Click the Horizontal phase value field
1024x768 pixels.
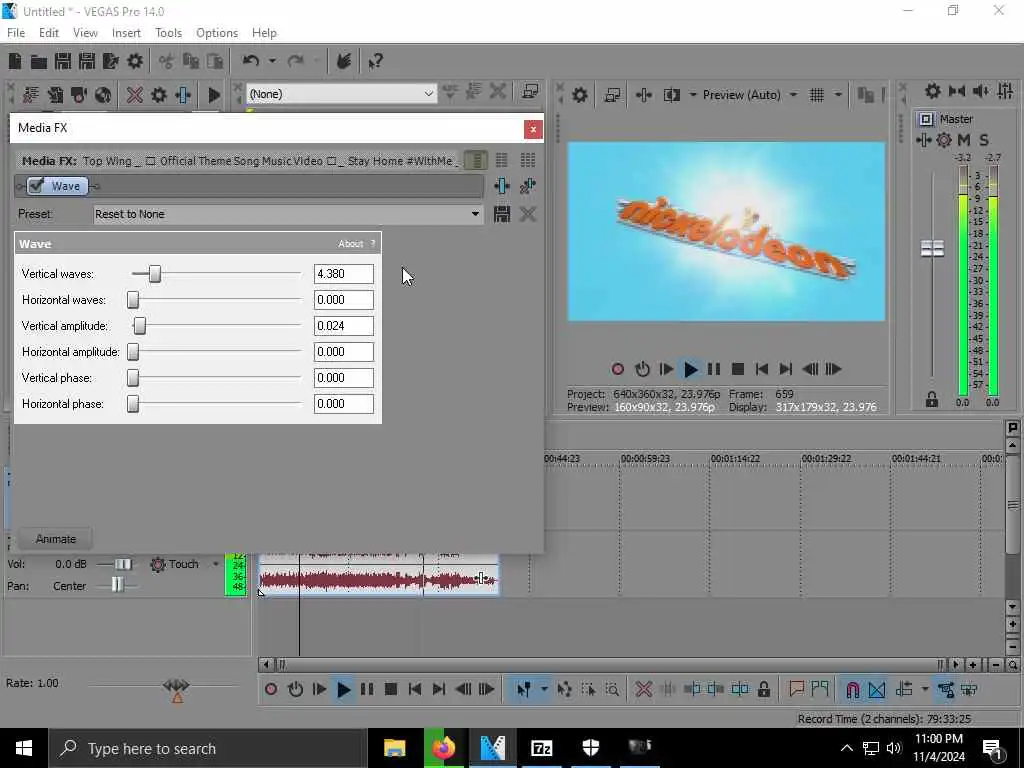click(344, 404)
